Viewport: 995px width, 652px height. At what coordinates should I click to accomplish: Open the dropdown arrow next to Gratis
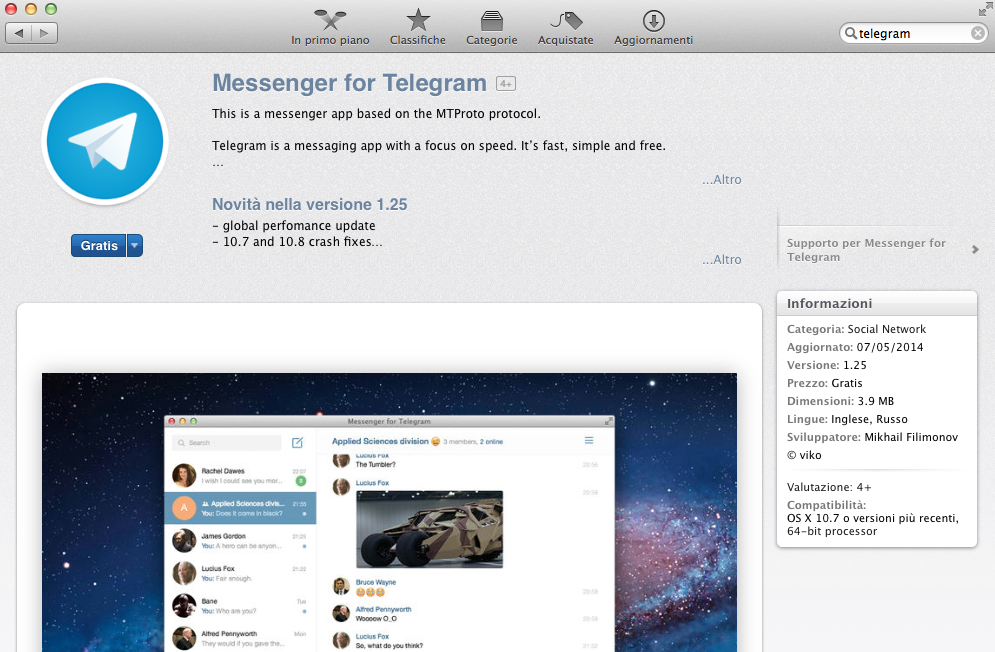pyautogui.click(x=135, y=246)
